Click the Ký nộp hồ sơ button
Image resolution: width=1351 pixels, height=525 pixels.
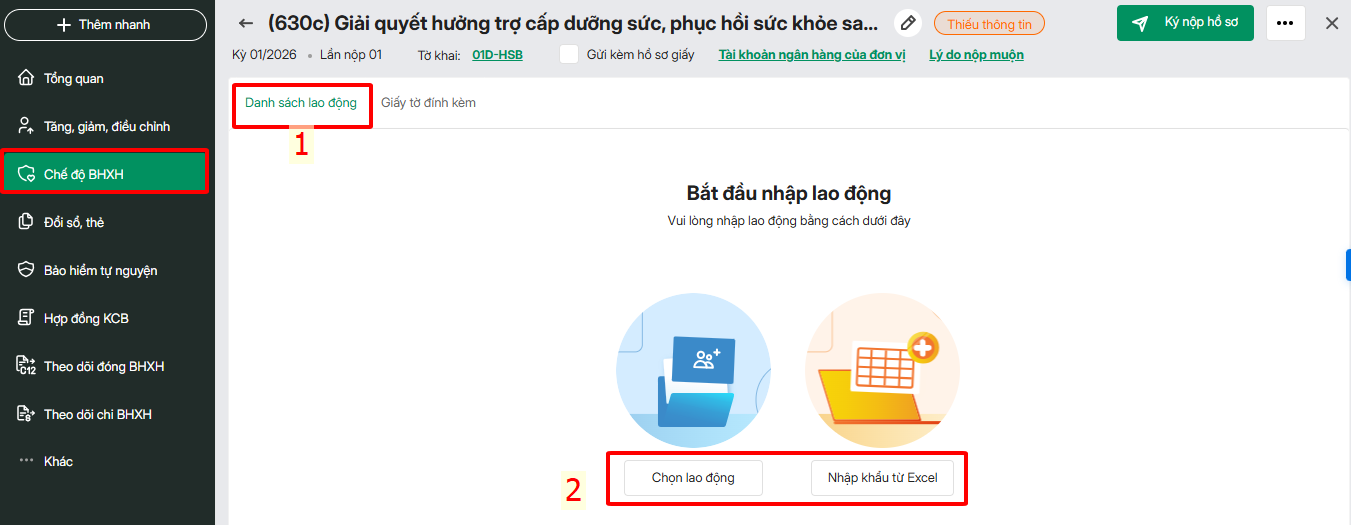(x=1185, y=23)
